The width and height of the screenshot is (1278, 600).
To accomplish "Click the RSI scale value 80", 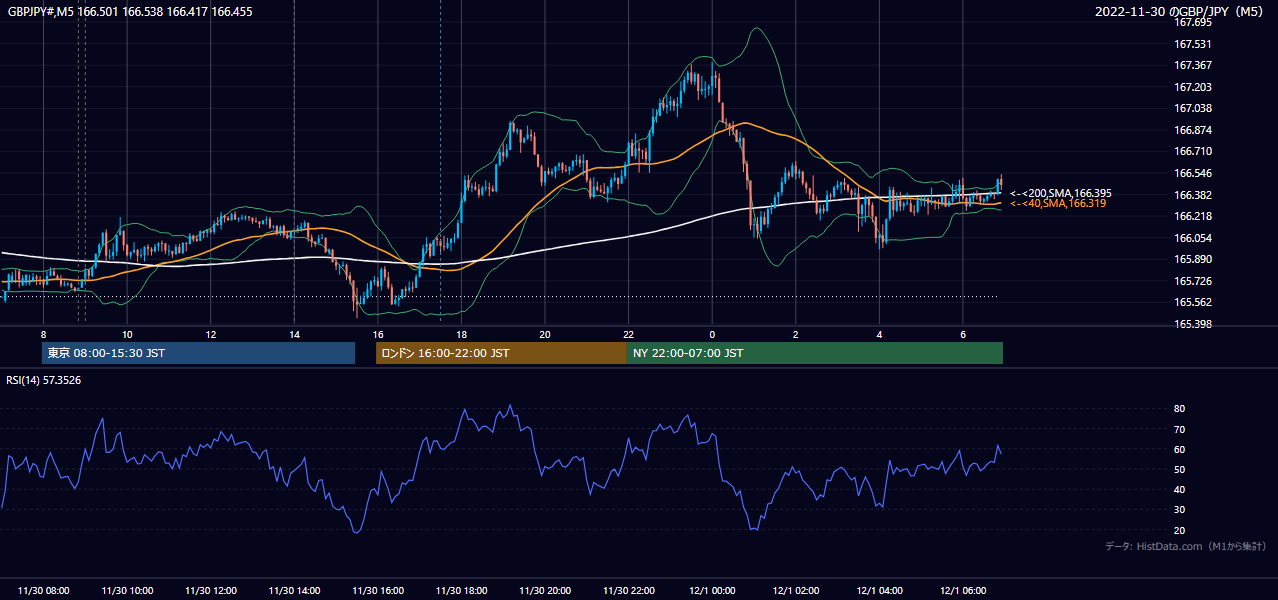I will [1179, 409].
